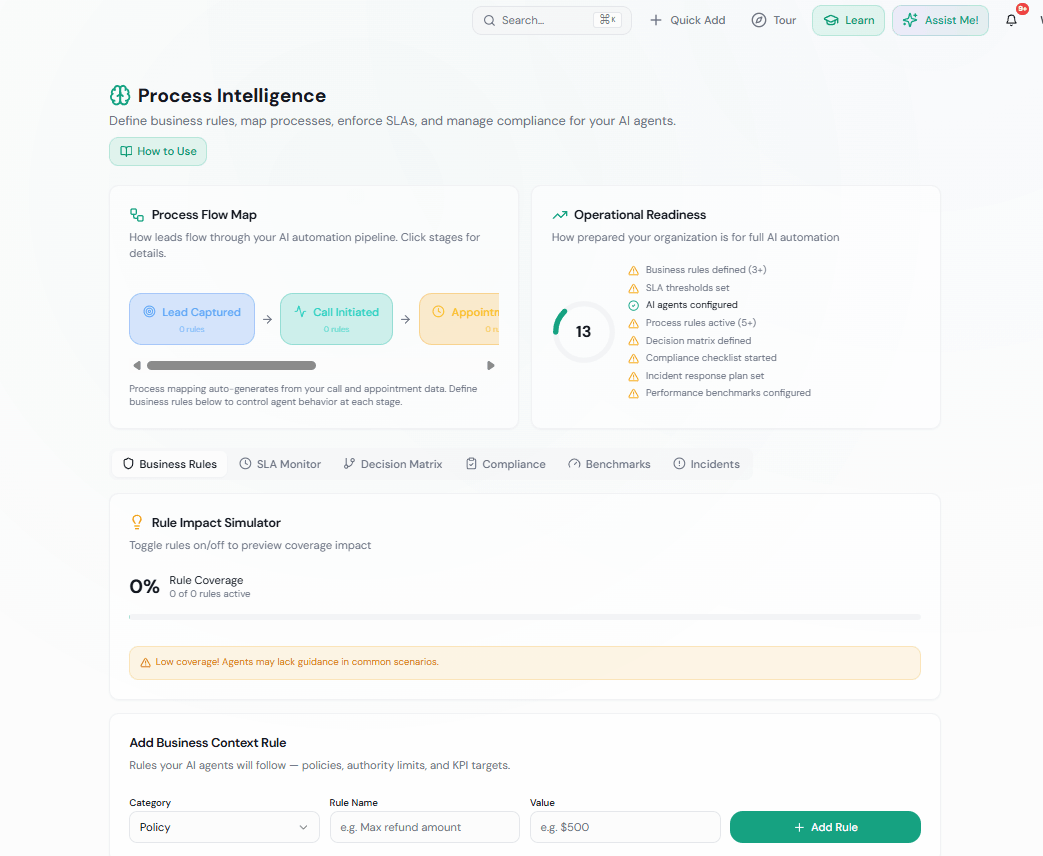Click the Rule Name input field
The height and width of the screenshot is (856, 1043).
click(424, 827)
